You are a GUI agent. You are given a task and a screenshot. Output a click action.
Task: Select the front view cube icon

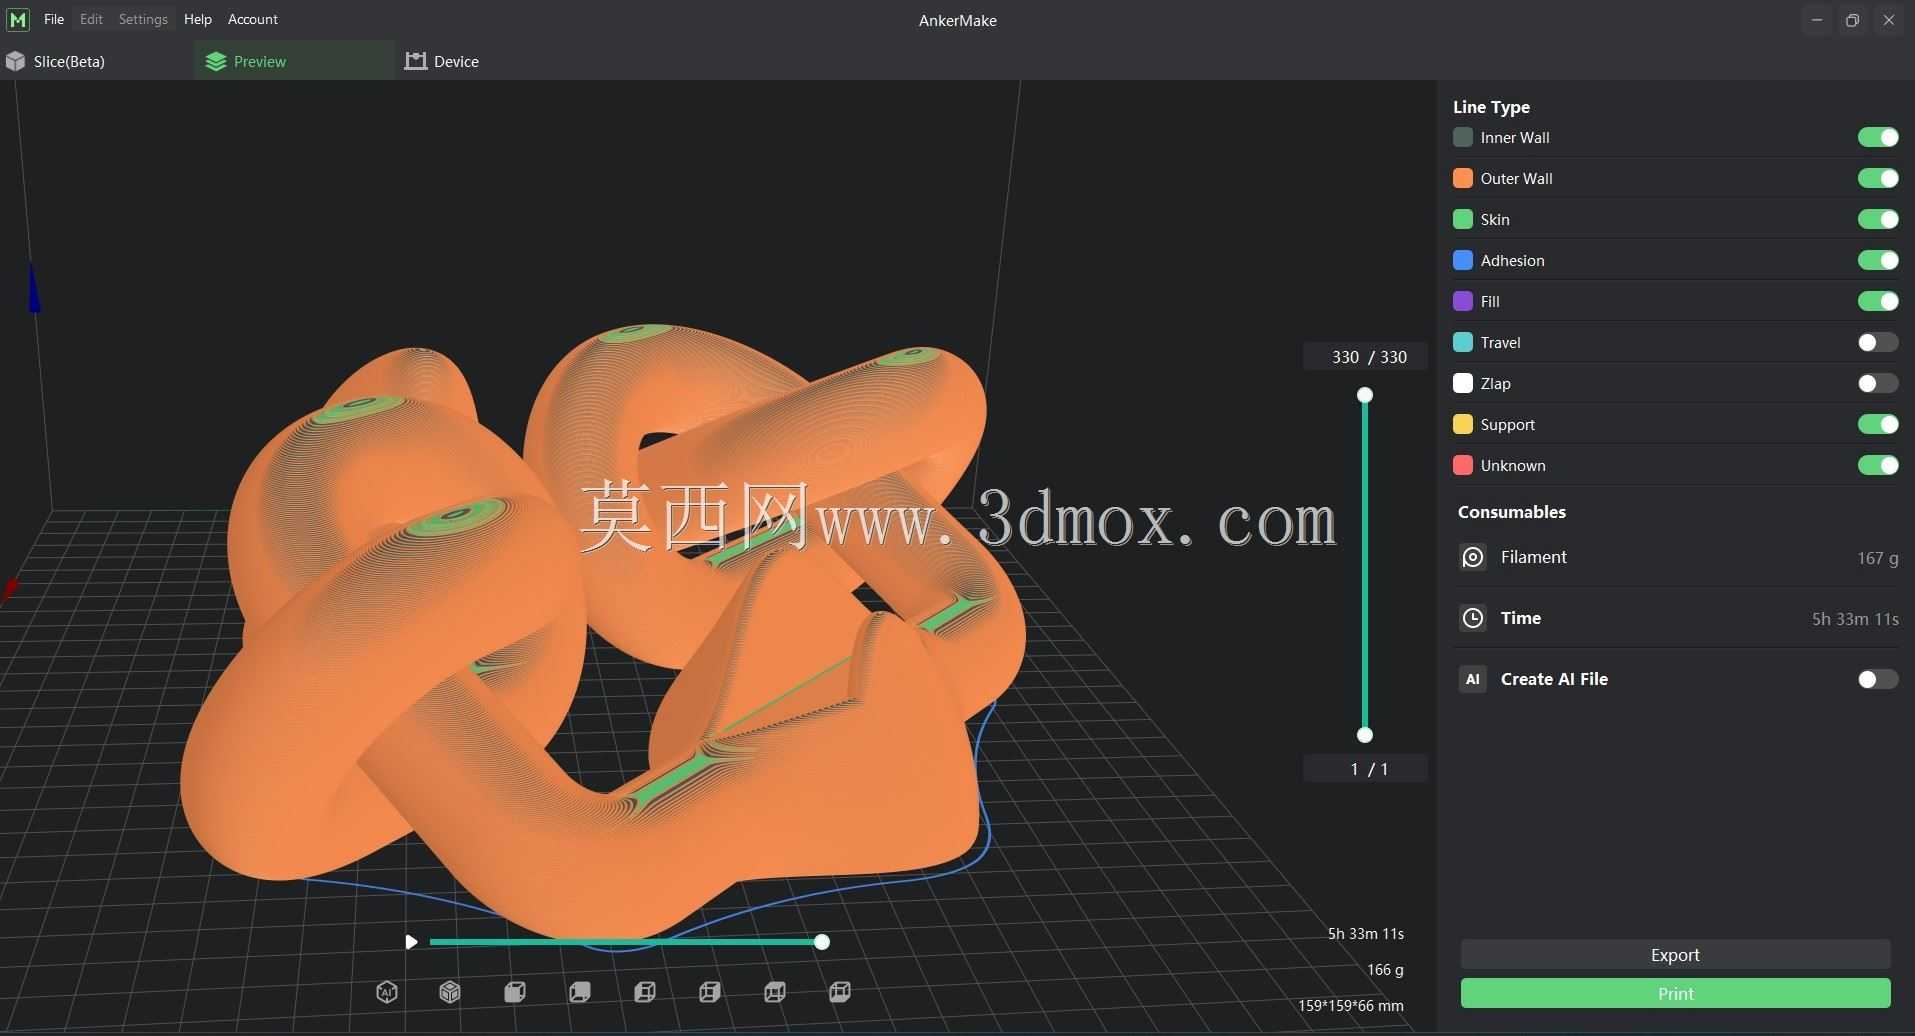tap(515, 992)
